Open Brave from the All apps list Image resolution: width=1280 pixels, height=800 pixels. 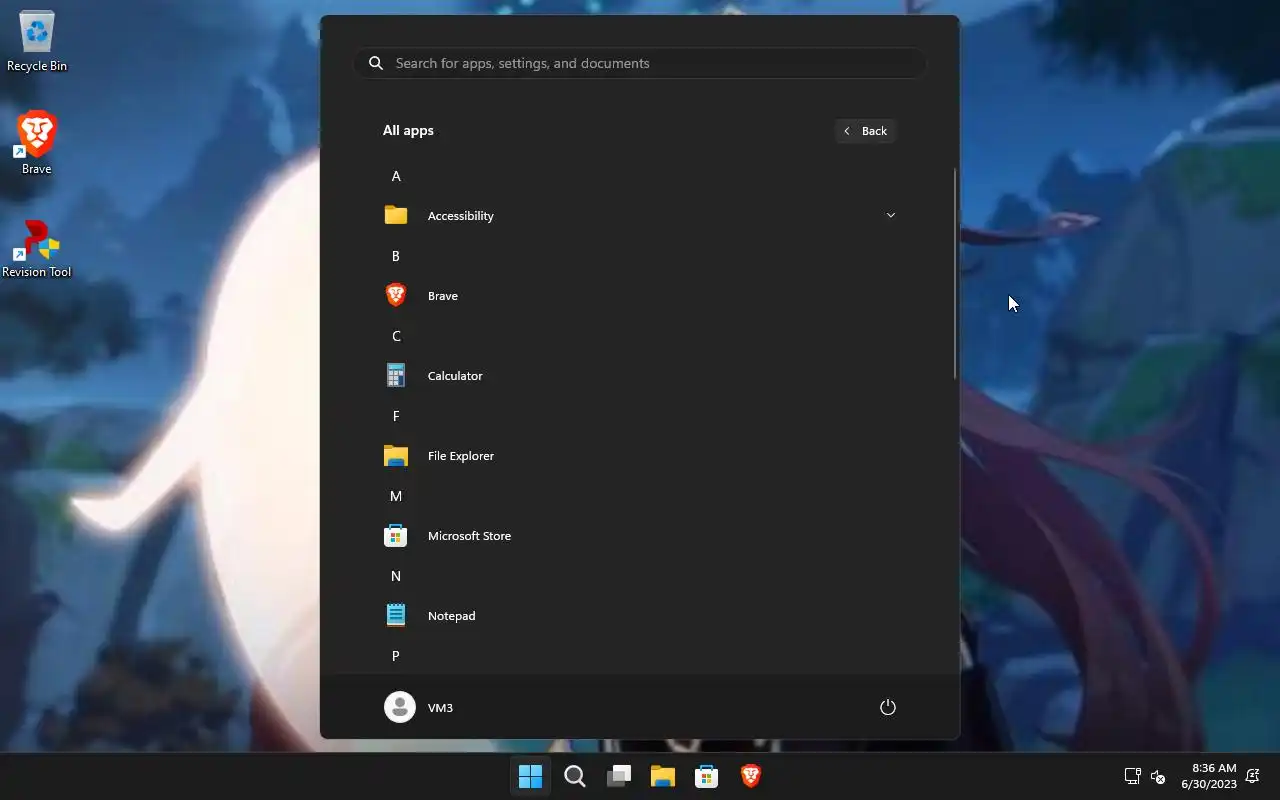tap(640, 296)
